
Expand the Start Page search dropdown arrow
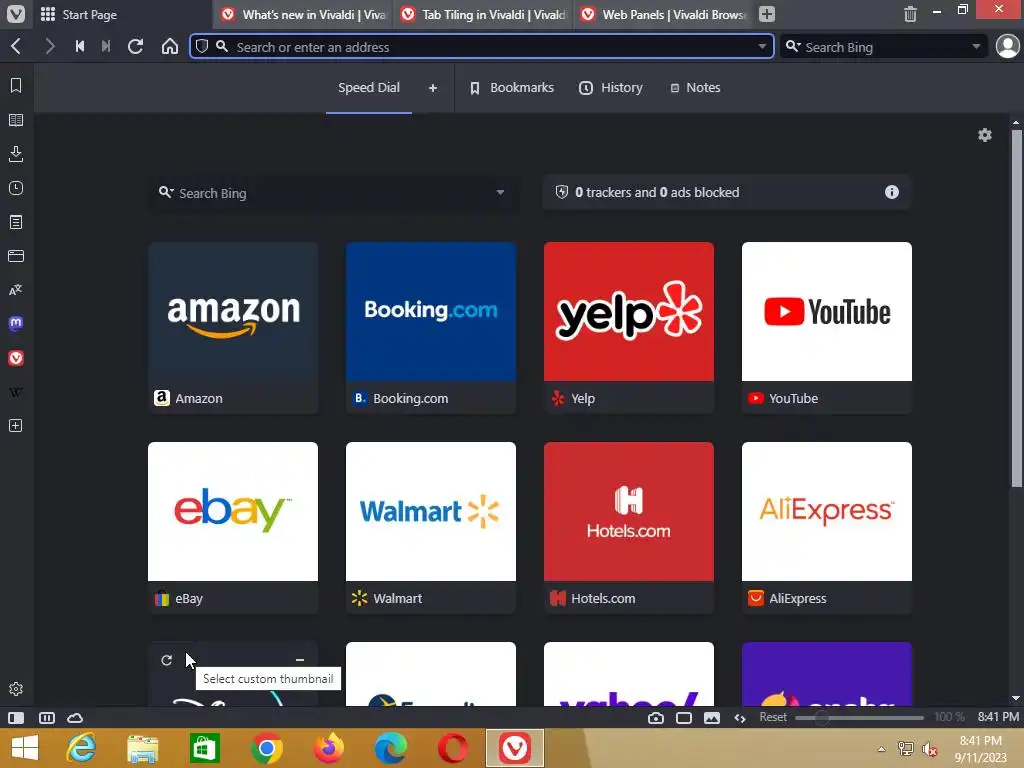pos(500,192)
